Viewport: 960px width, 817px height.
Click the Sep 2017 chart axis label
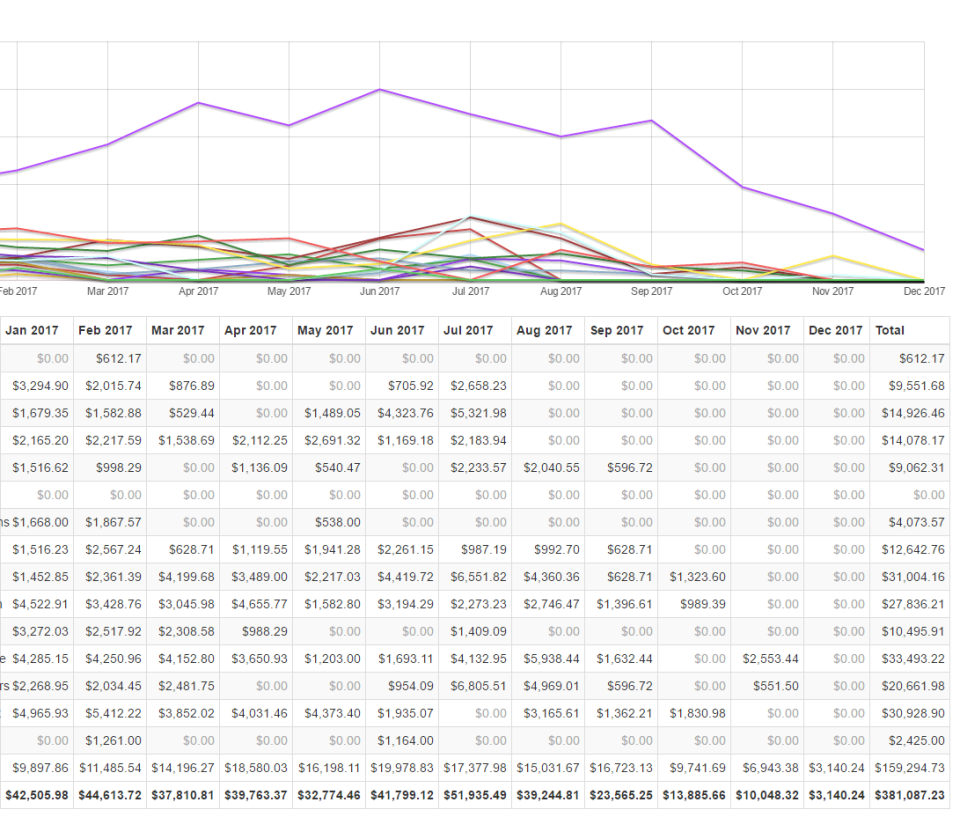click(x=651, y=292)
